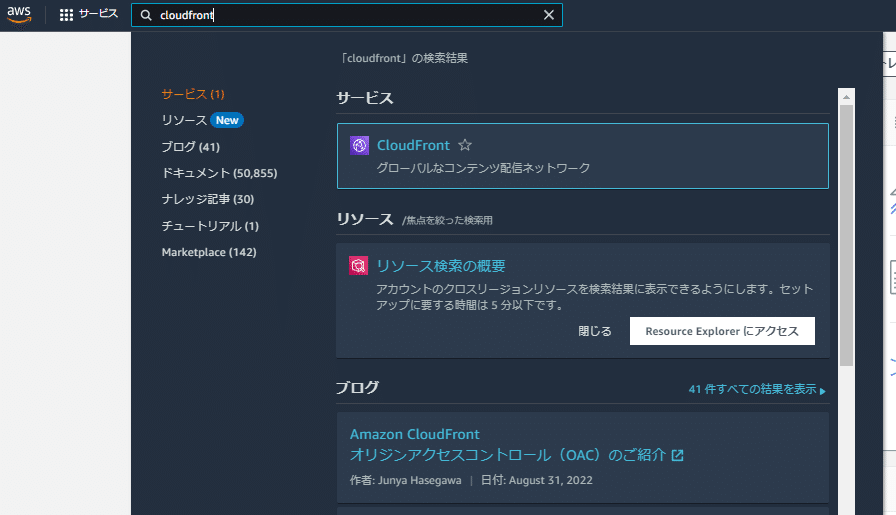The height and width of the screenshot is (515, 896).
Task: Select the Marketplace (142) filter
Action: click(x=209, y=252)
